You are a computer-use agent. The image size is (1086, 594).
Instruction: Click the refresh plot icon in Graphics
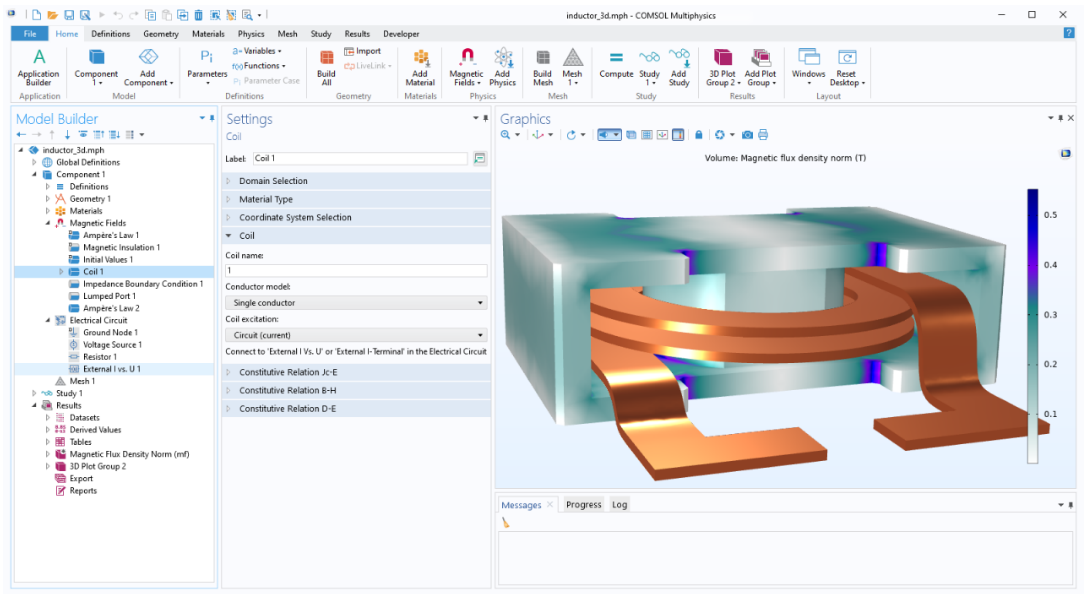[720, 135]
